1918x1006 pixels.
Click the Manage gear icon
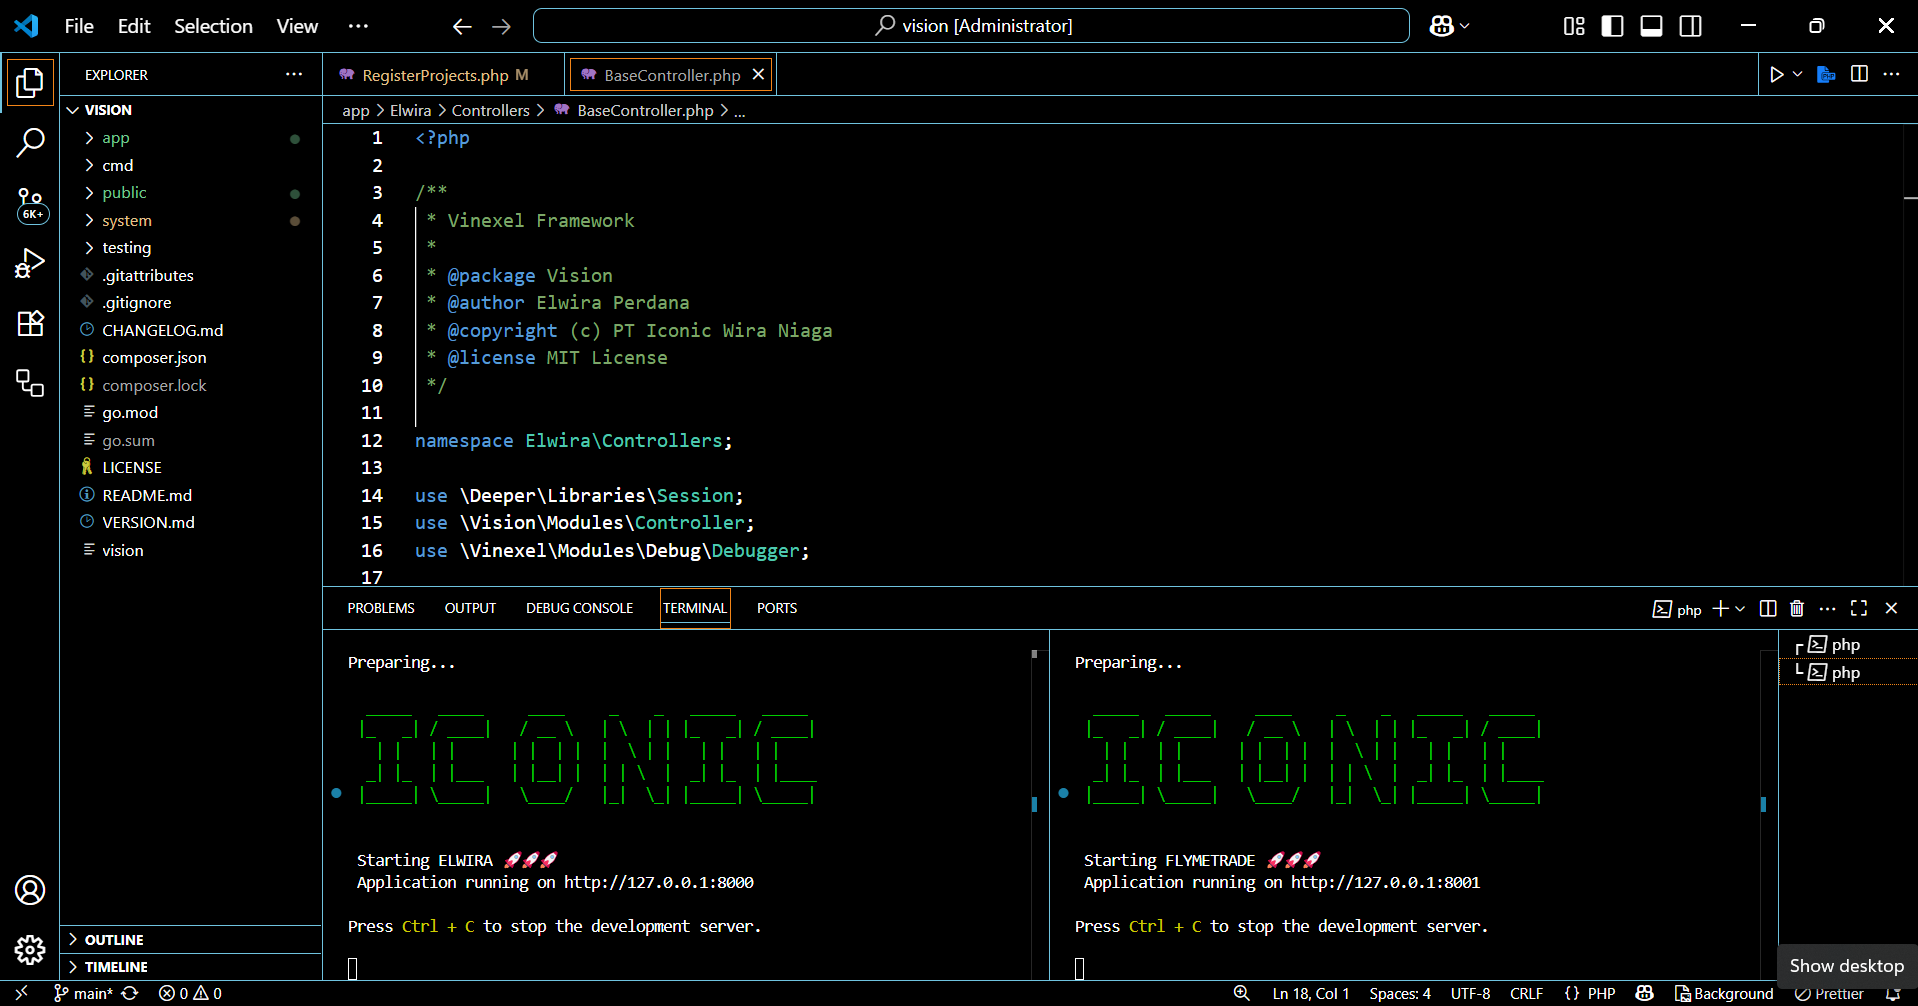30,949
